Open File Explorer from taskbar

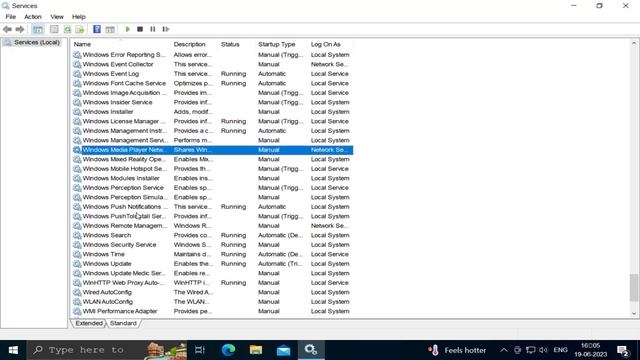coord(256,350)
